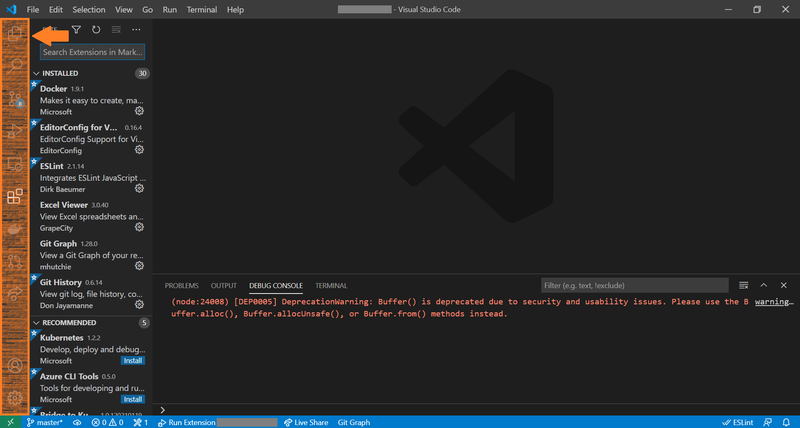Open the Docker view in activity bar
This screenshot has height=428, width=800.
coord(15,229)
